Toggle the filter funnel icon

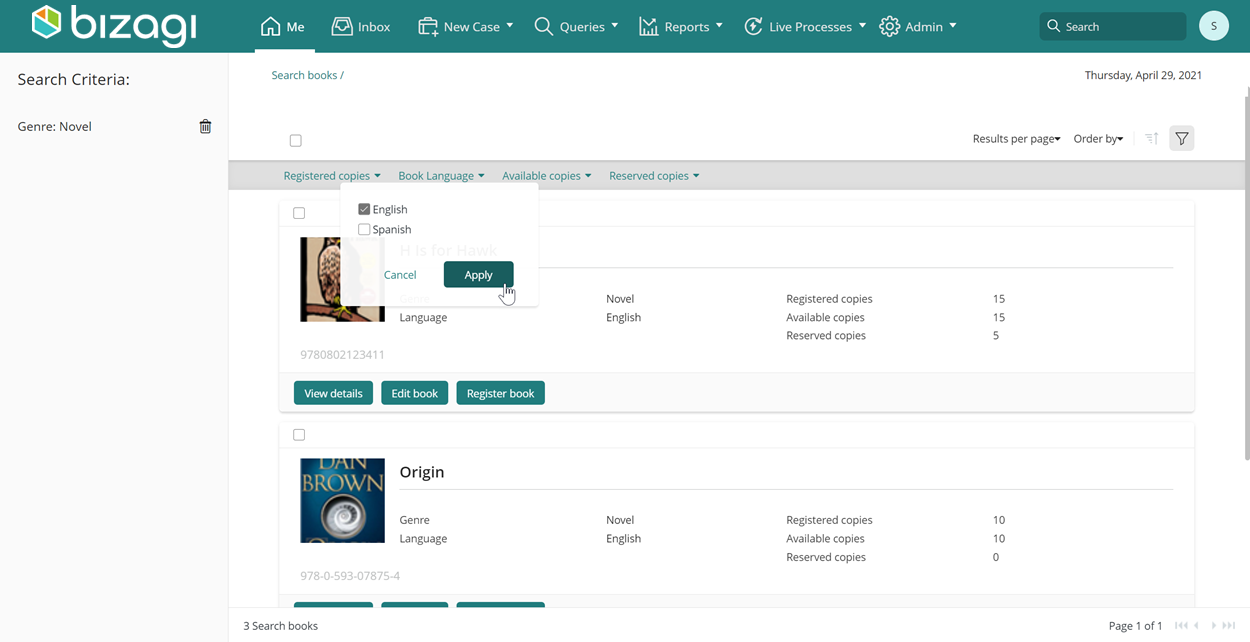pos(1182,139)
